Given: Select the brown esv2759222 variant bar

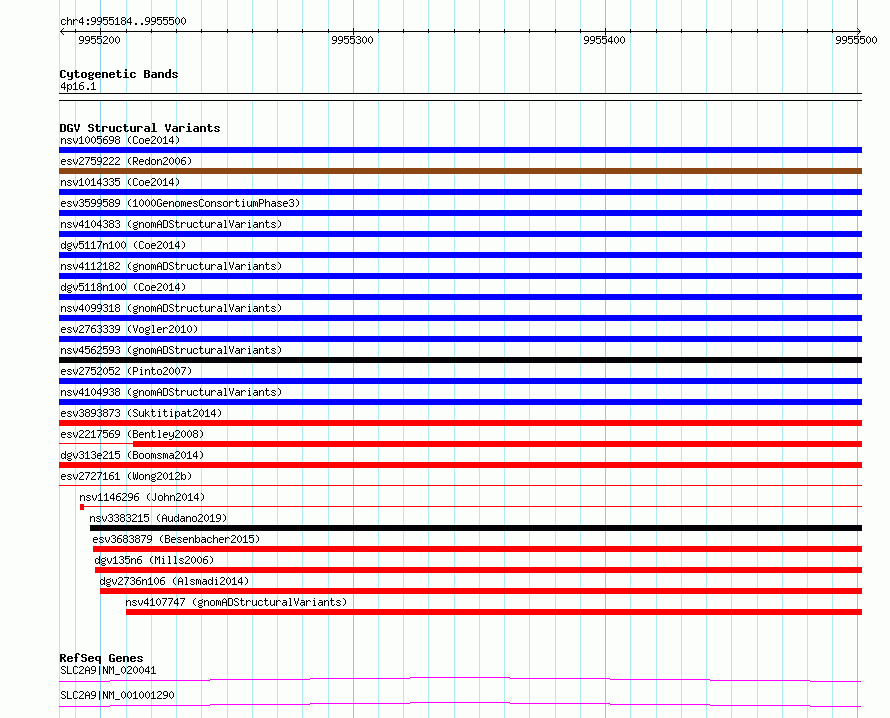Looking at the screenshot, I should click(460, 171).
